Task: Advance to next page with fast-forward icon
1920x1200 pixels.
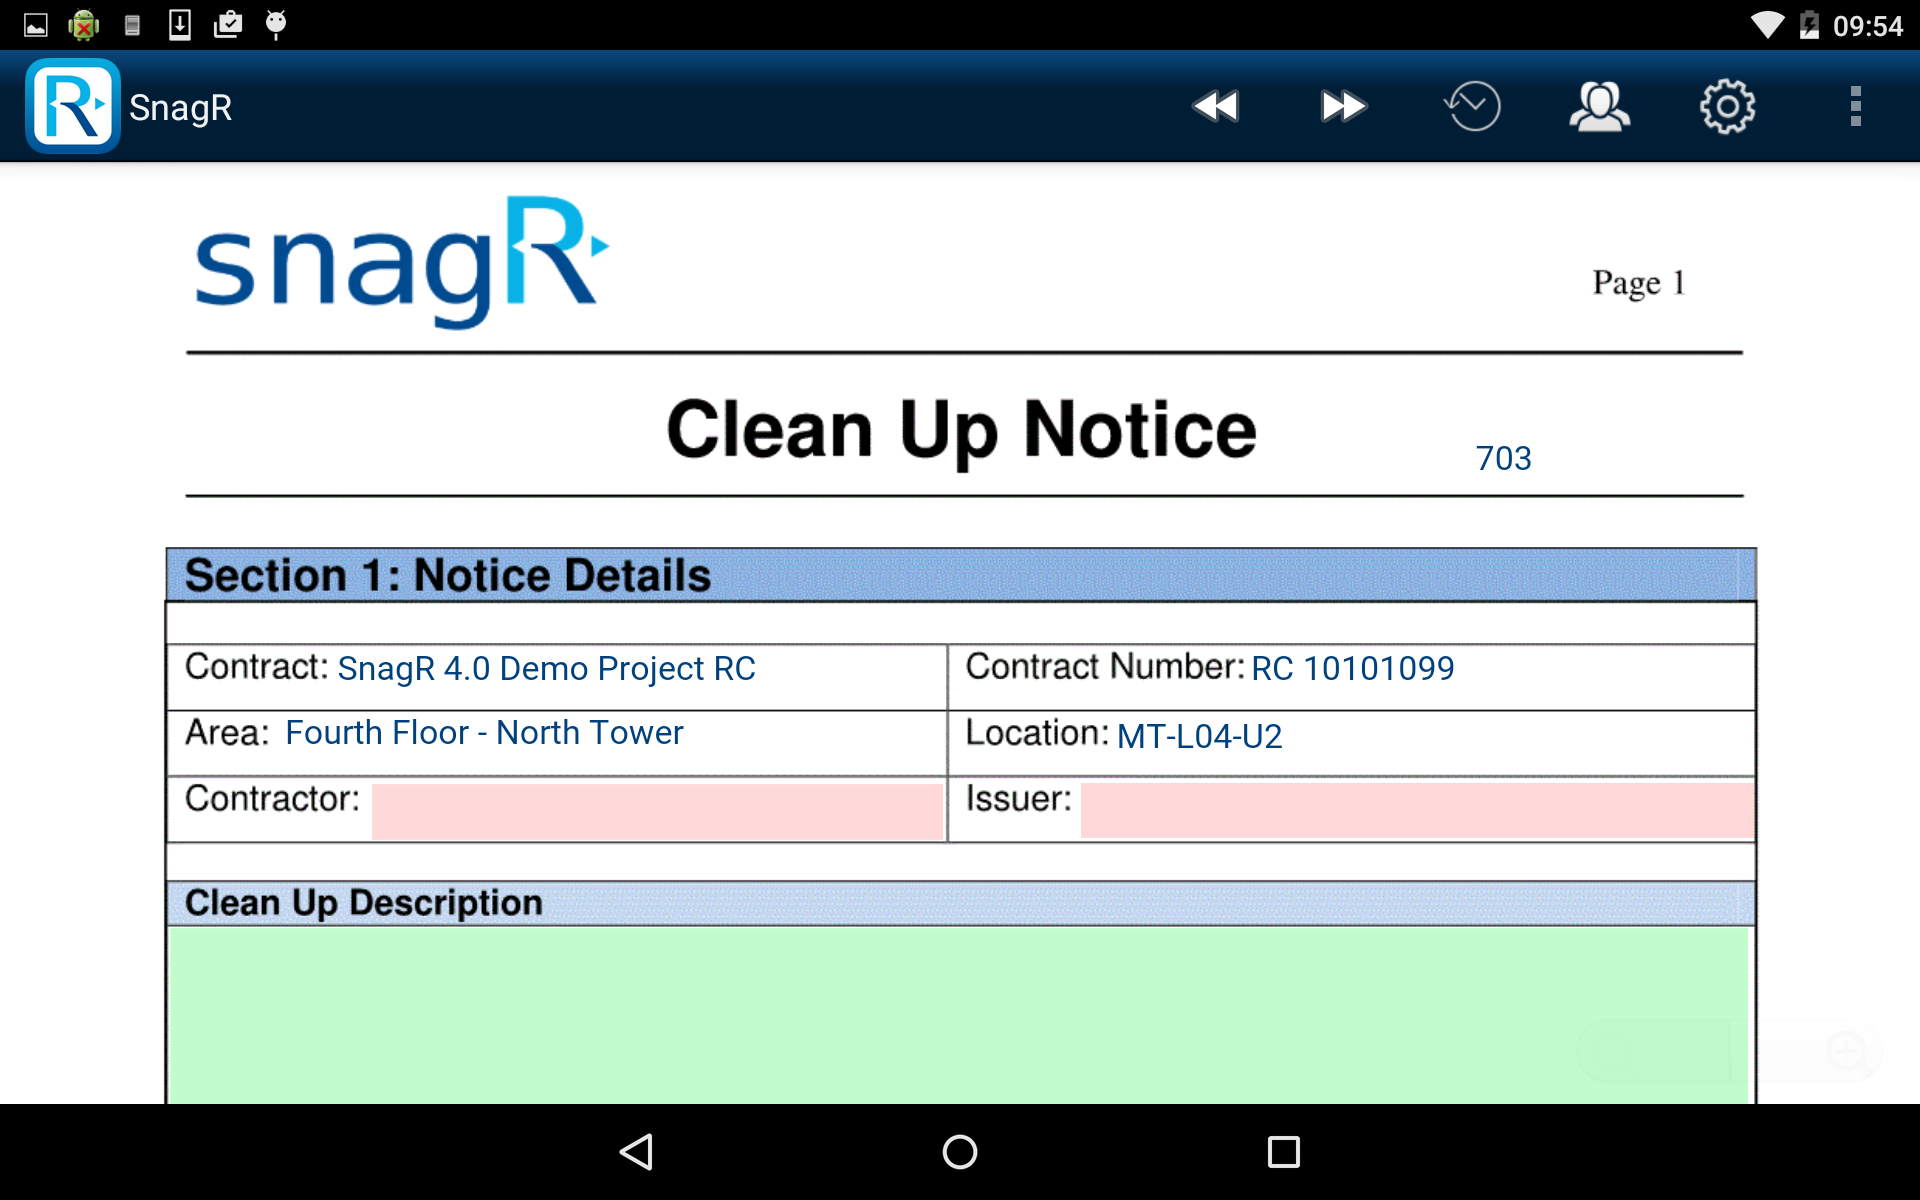Action: click(1343, 105)
